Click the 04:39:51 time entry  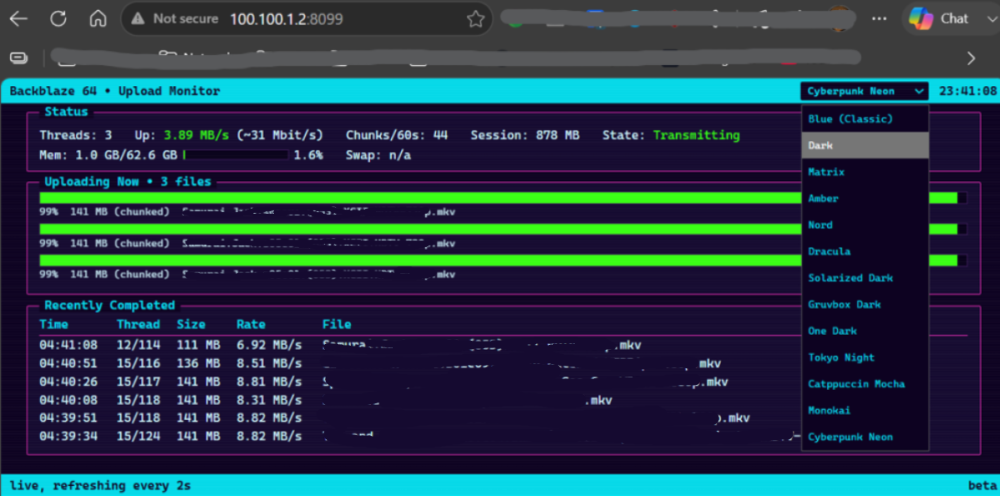69,418
